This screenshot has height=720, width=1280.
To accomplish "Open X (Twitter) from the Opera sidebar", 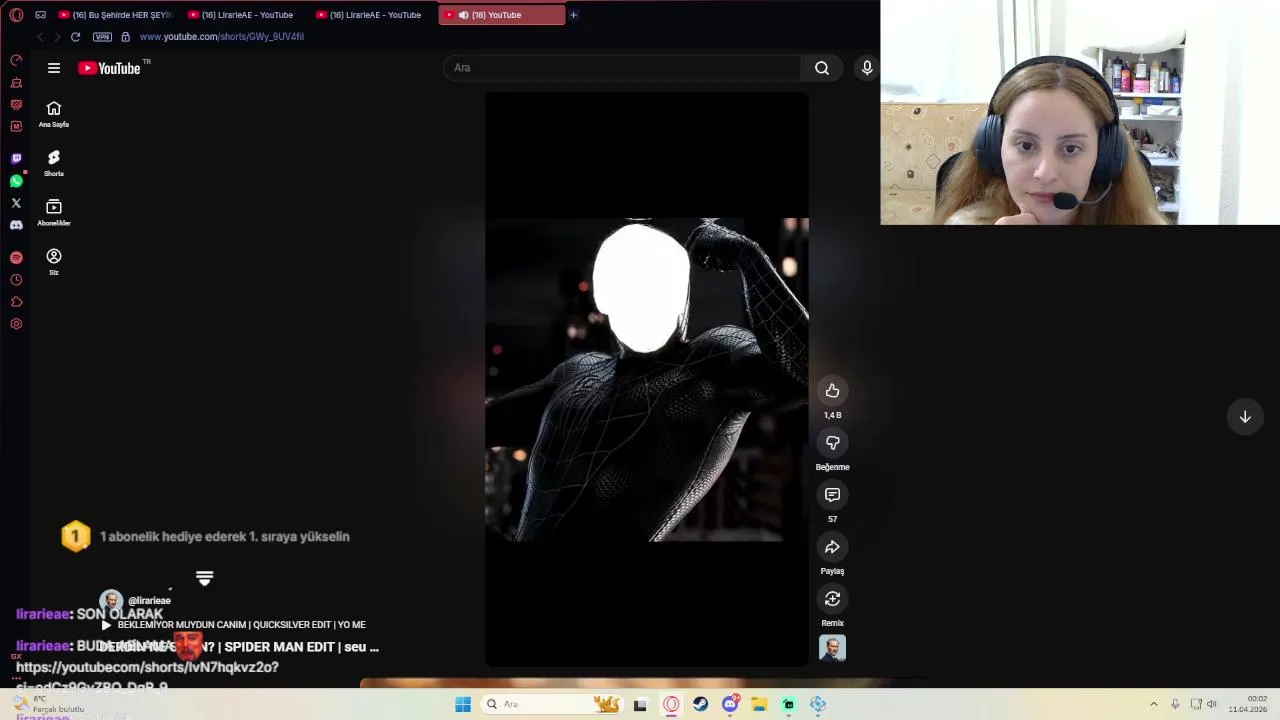I will pos(16,203).
